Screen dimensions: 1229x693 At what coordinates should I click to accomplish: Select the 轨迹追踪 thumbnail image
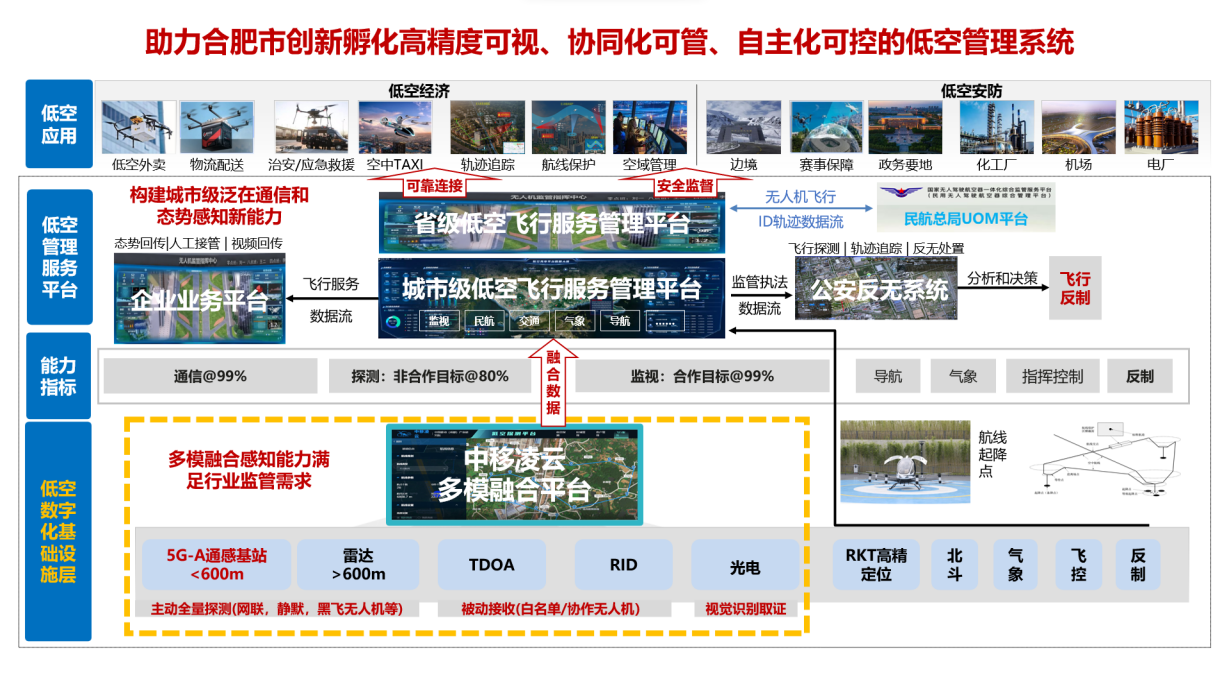[487, 127]
